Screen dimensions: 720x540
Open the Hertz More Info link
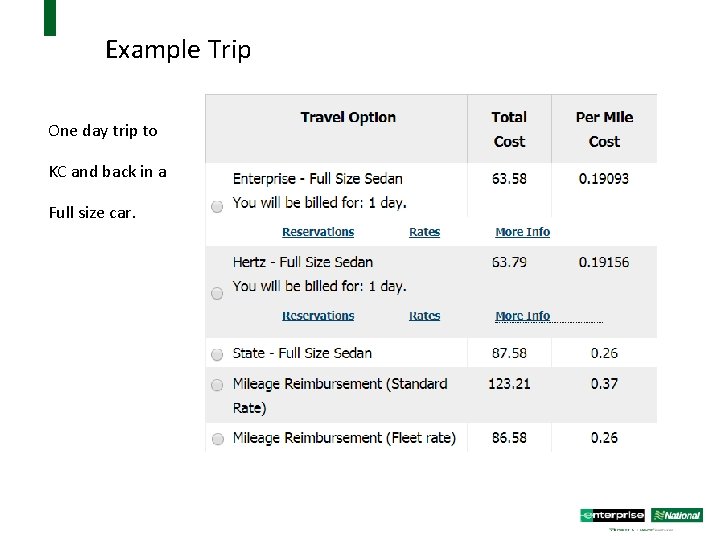[x=523, y=316]
